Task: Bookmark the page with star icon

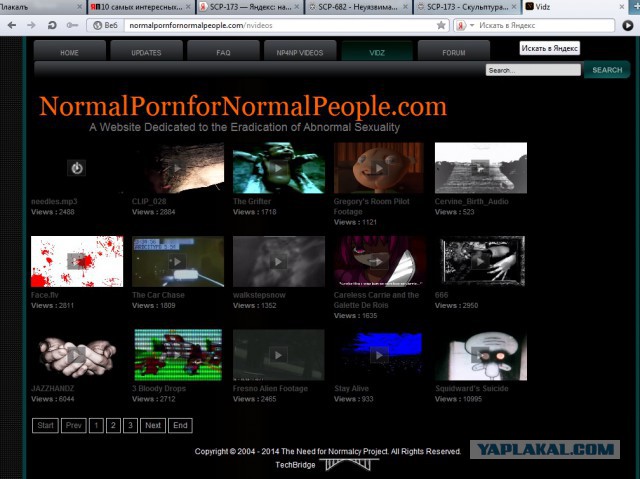Action: point(441,25)
